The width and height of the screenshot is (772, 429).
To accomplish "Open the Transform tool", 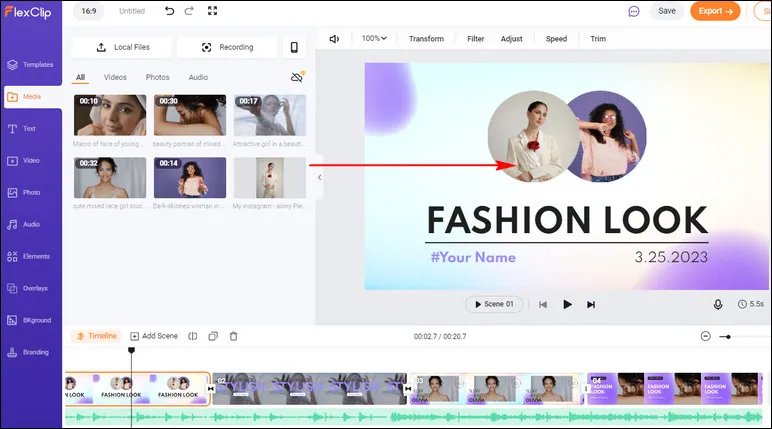I will [426, 39].
